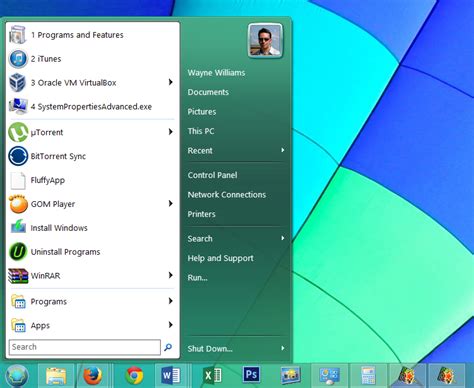The image size is (474, 388).
Task: Open the Calculator icon on the taskbar
Action: (368, 376)
